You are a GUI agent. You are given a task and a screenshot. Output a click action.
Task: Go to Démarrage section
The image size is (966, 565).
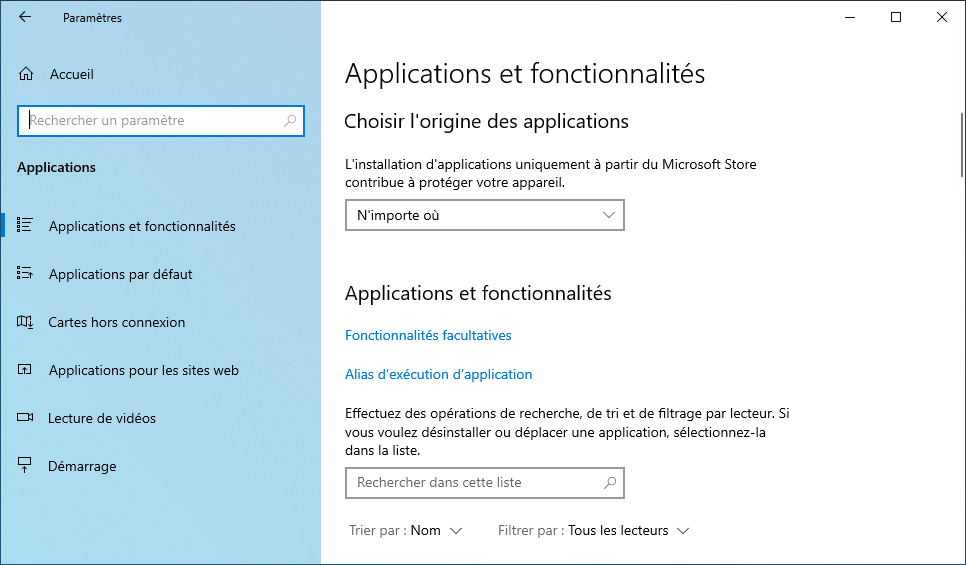pos(82,466)
